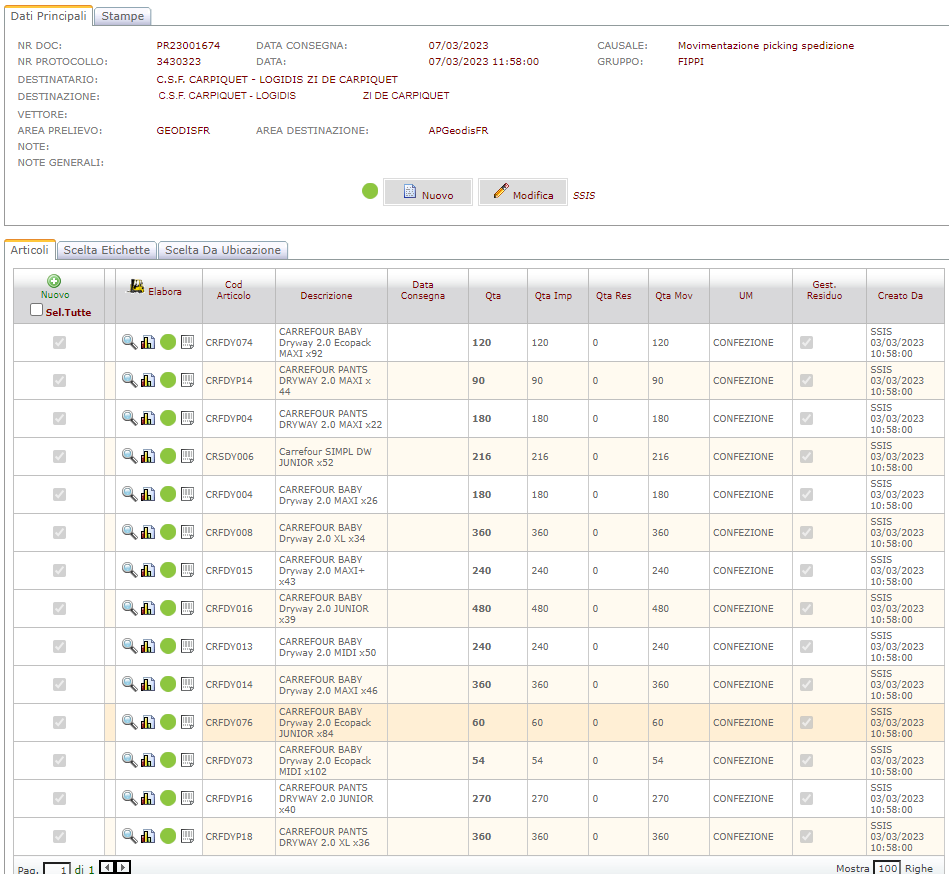Toggle row selection checkbox for CRFDY074

59,343
